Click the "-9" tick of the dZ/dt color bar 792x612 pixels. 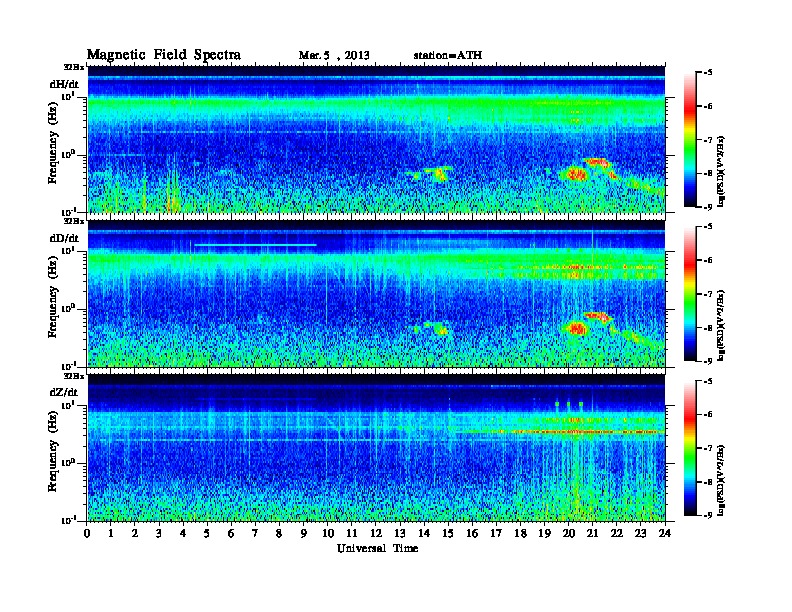(x=708, y=515)
